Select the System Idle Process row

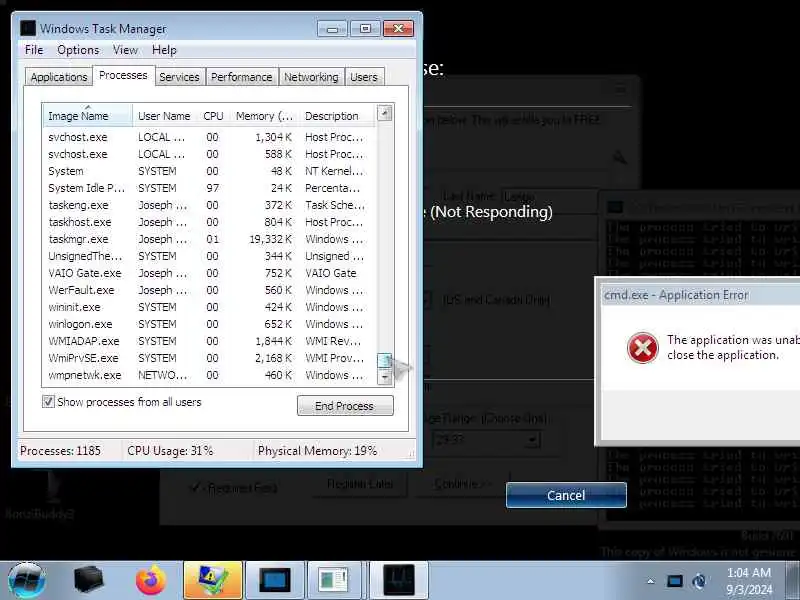click(209, 188)
